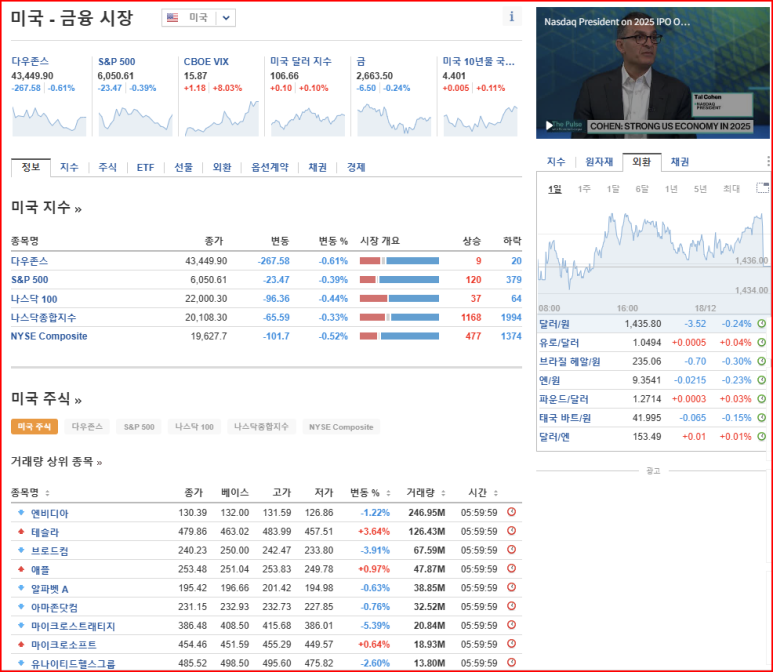Open the 선물 tab
This screenshot has width=773, height=672.
tap(183, 167)
